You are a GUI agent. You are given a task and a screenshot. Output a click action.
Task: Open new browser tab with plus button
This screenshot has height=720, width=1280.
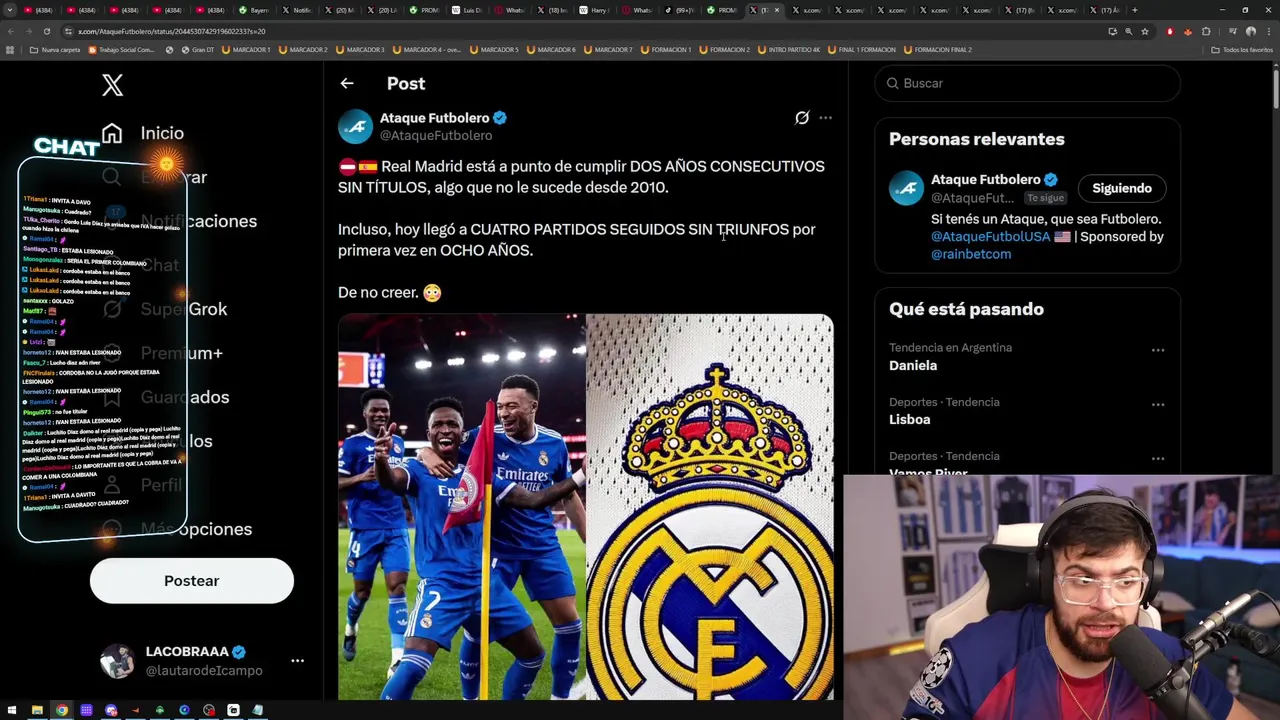(1134, 10)
